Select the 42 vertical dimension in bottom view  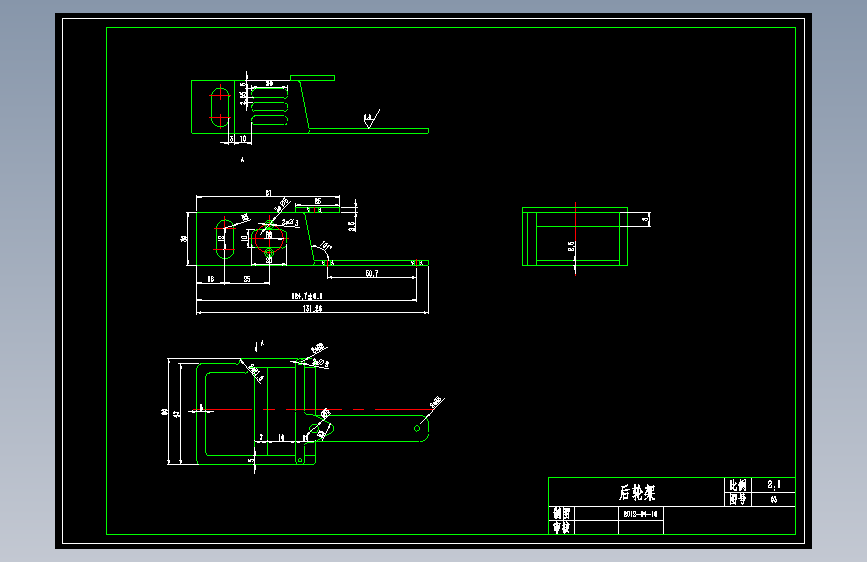pos(176,413)
